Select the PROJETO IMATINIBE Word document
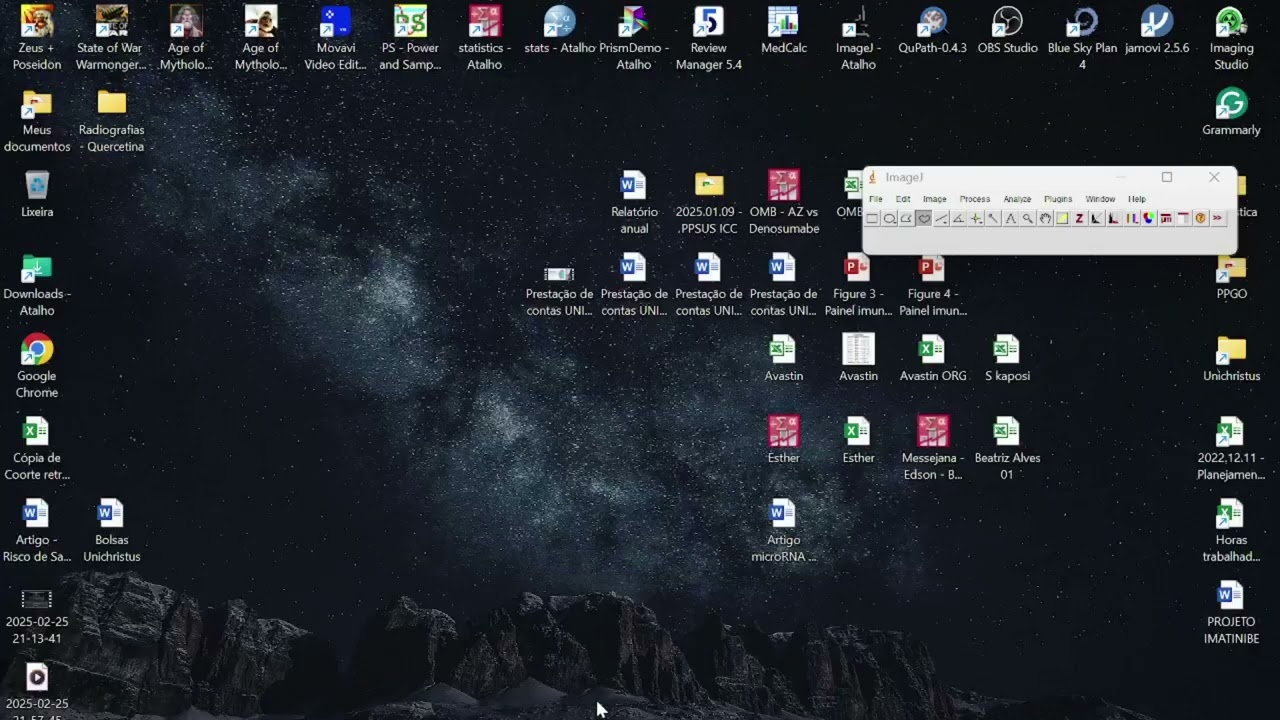Screen dimensions: 1280x720 click(1231, 612)
